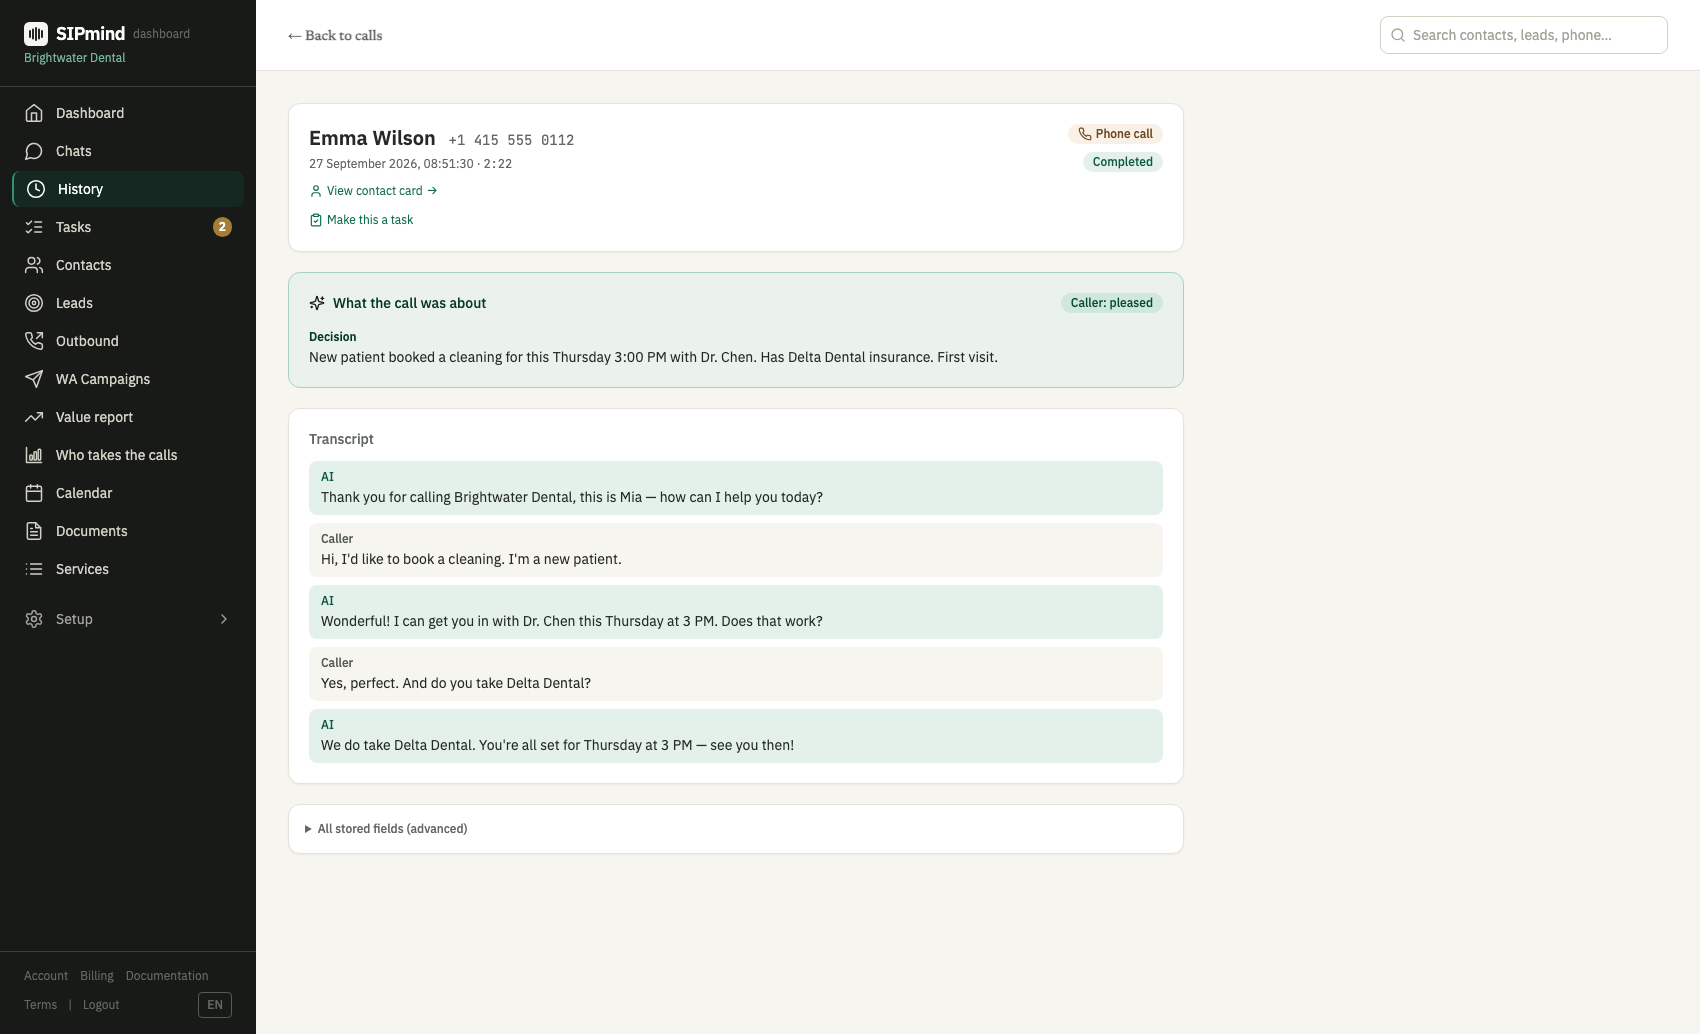1700x1034 pixels.
Task: Open the Terms link
Action: (x=41, y=1005)
